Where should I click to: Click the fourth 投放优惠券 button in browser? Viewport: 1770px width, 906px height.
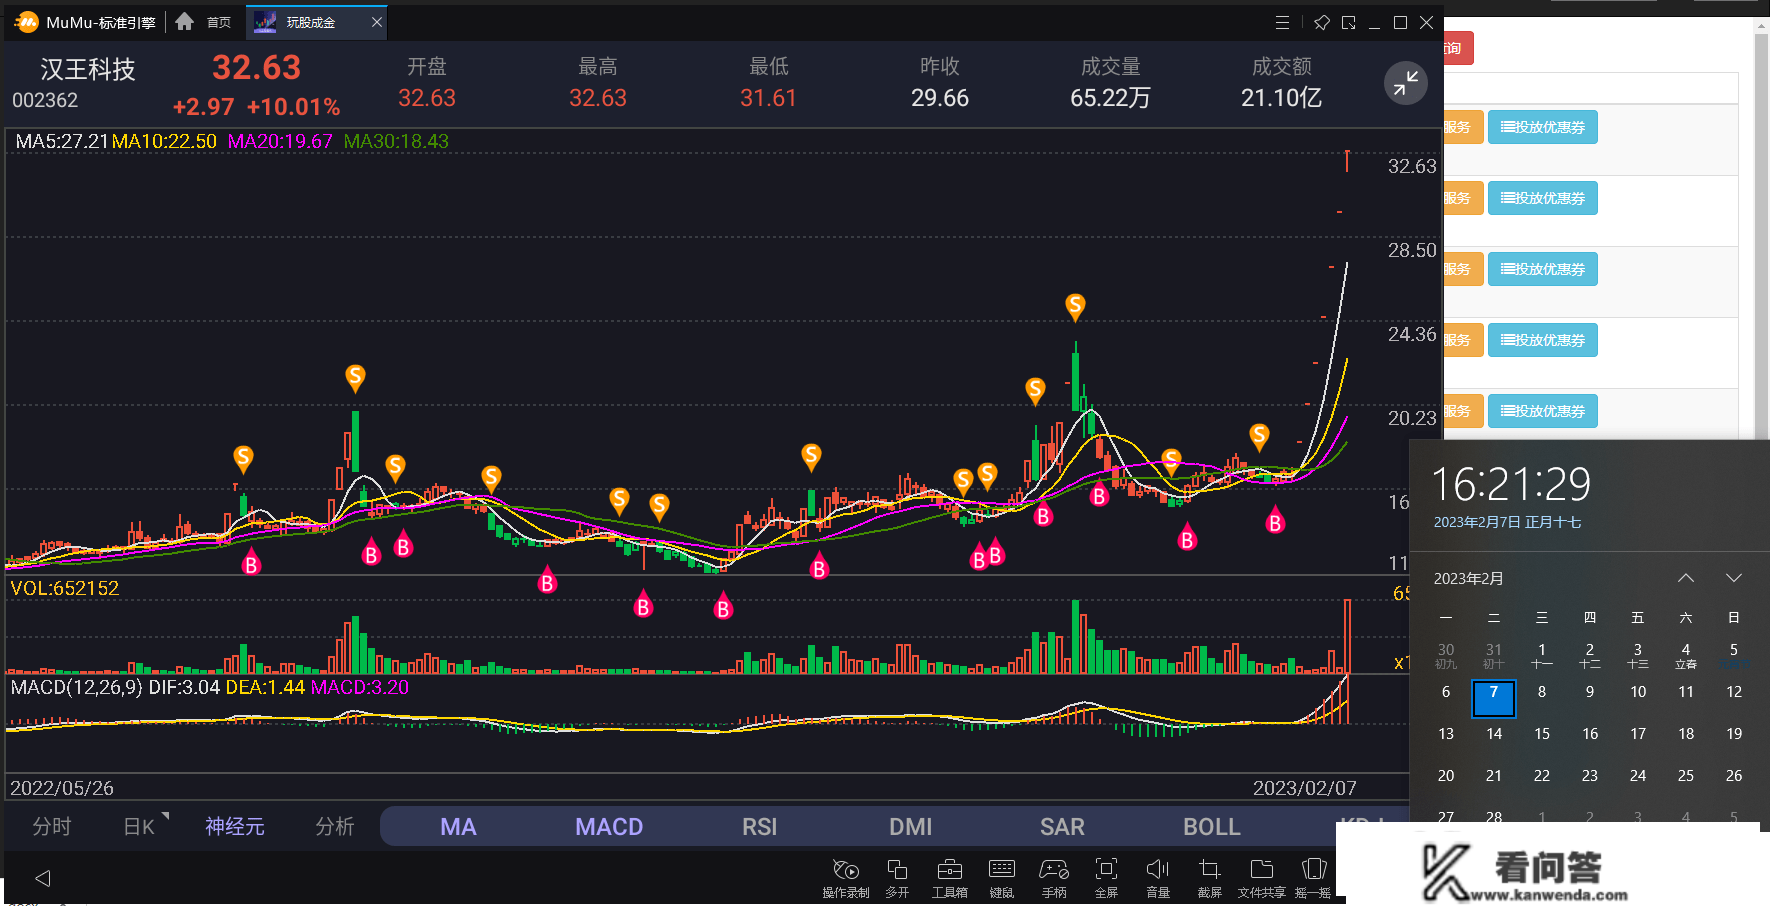point(1543,340)
